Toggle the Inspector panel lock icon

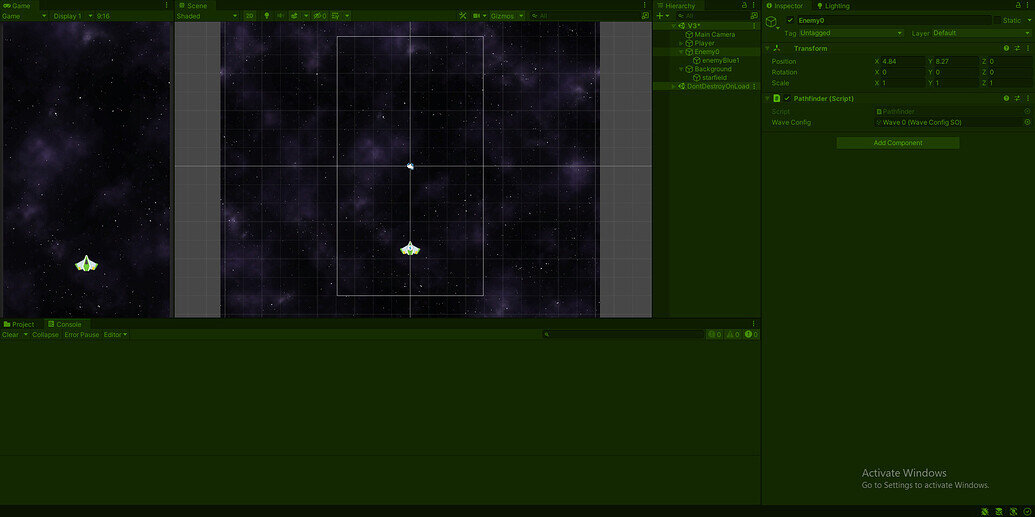1018,5
